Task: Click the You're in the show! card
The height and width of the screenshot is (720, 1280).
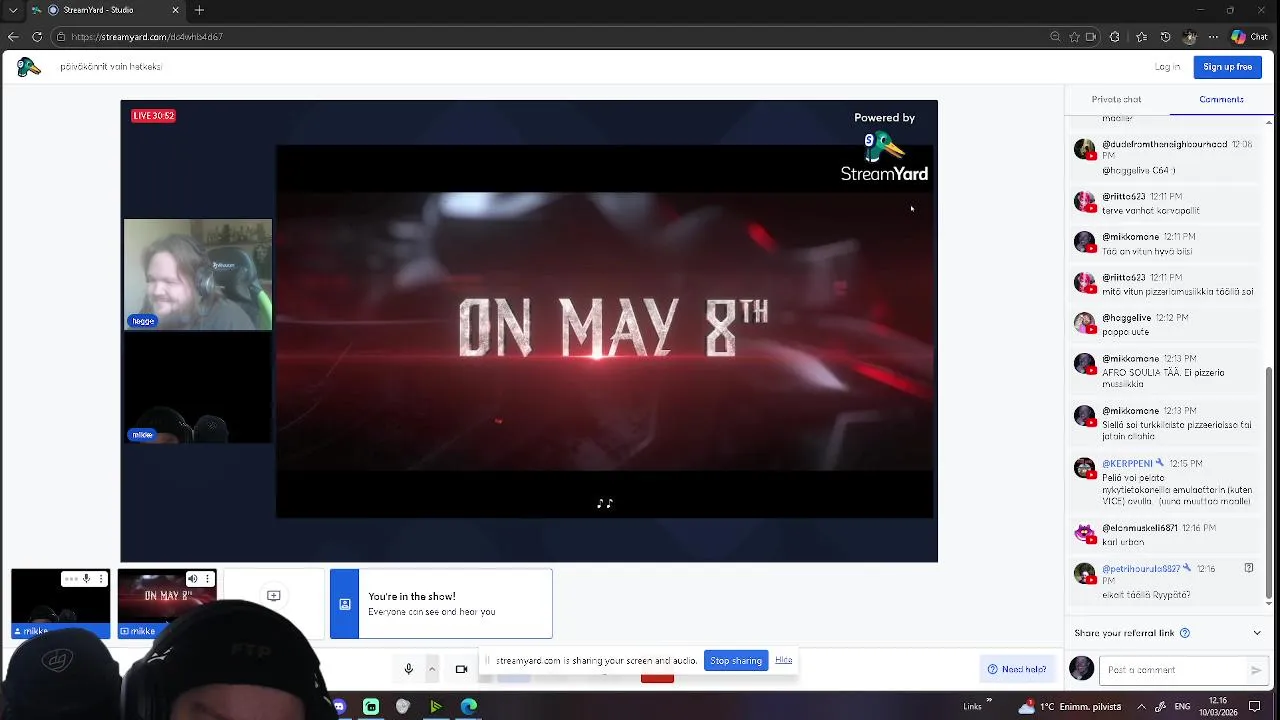Action: 441,604
